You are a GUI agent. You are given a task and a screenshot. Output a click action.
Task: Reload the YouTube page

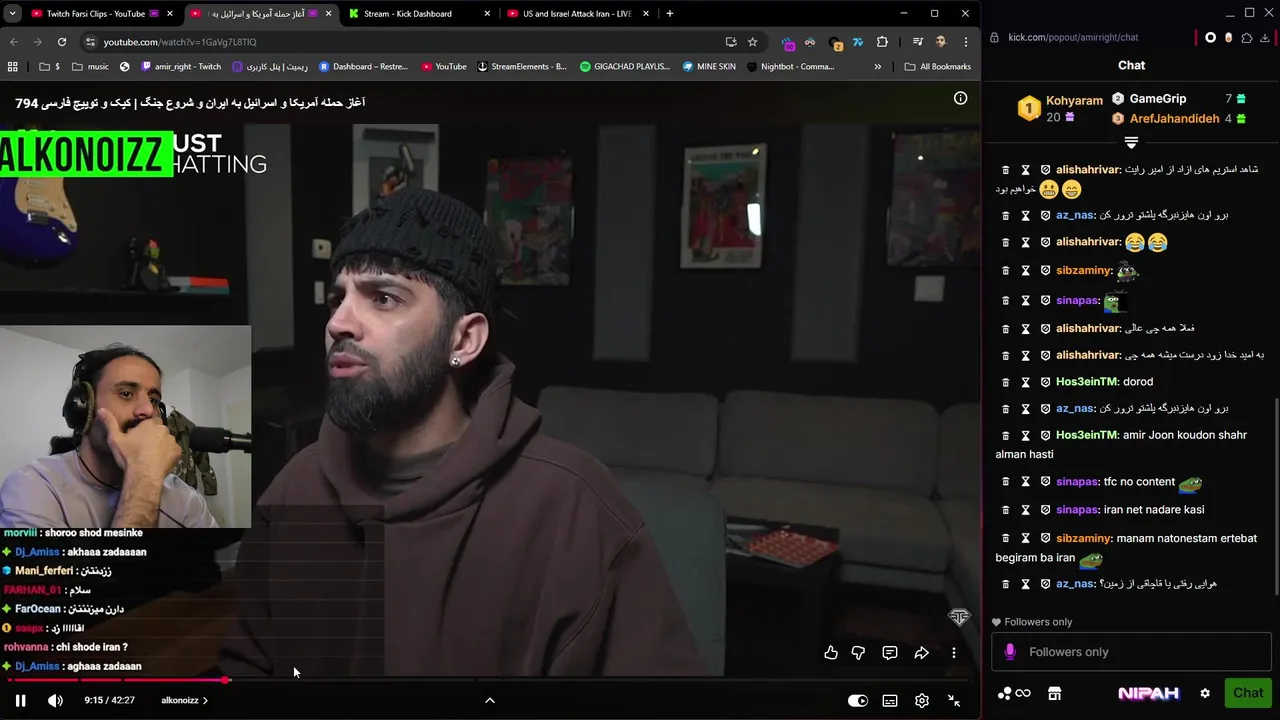(x=62, y=42)
